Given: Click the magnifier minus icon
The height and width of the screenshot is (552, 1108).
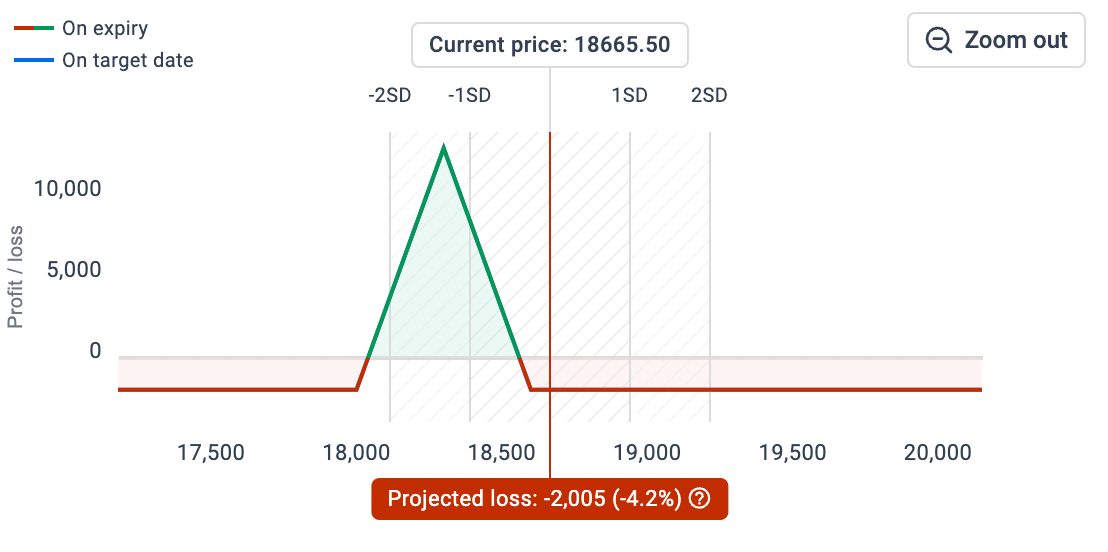Looking at the screenshot, I should 939,40.
